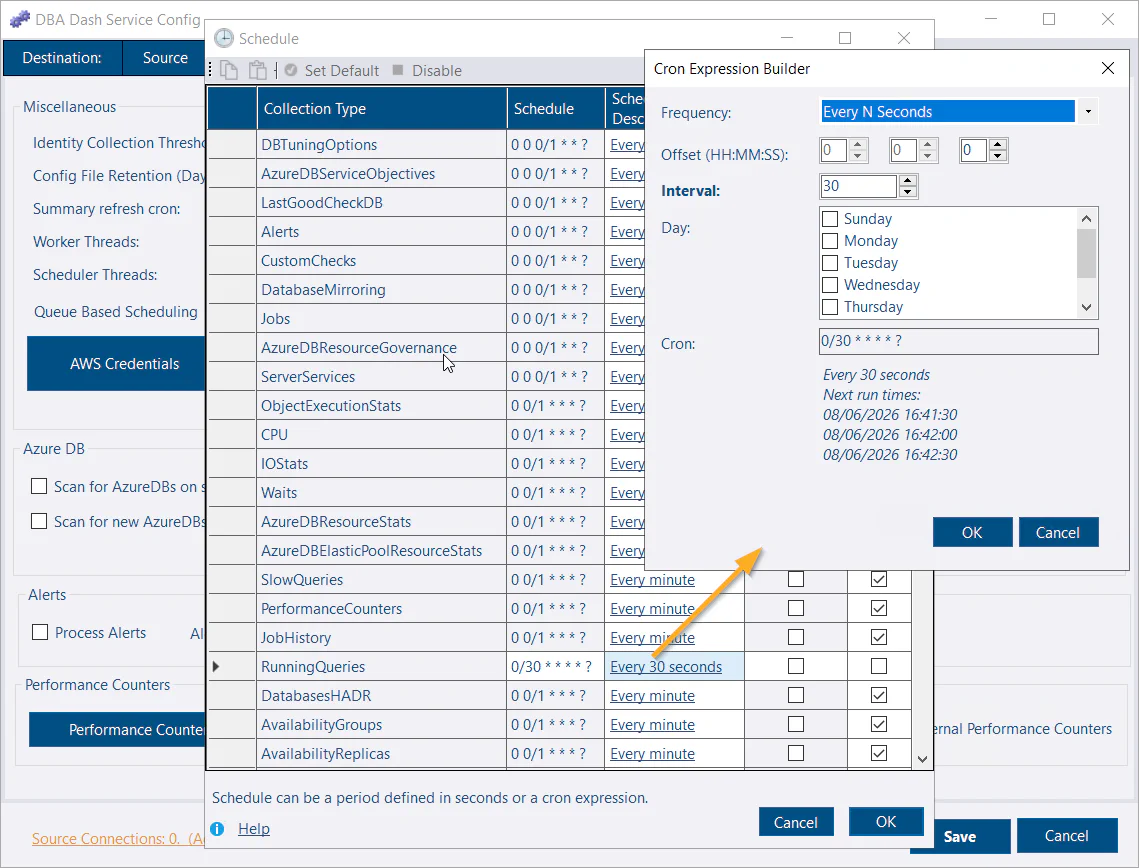Maximize the Schedule window

(x=845, y=38)
